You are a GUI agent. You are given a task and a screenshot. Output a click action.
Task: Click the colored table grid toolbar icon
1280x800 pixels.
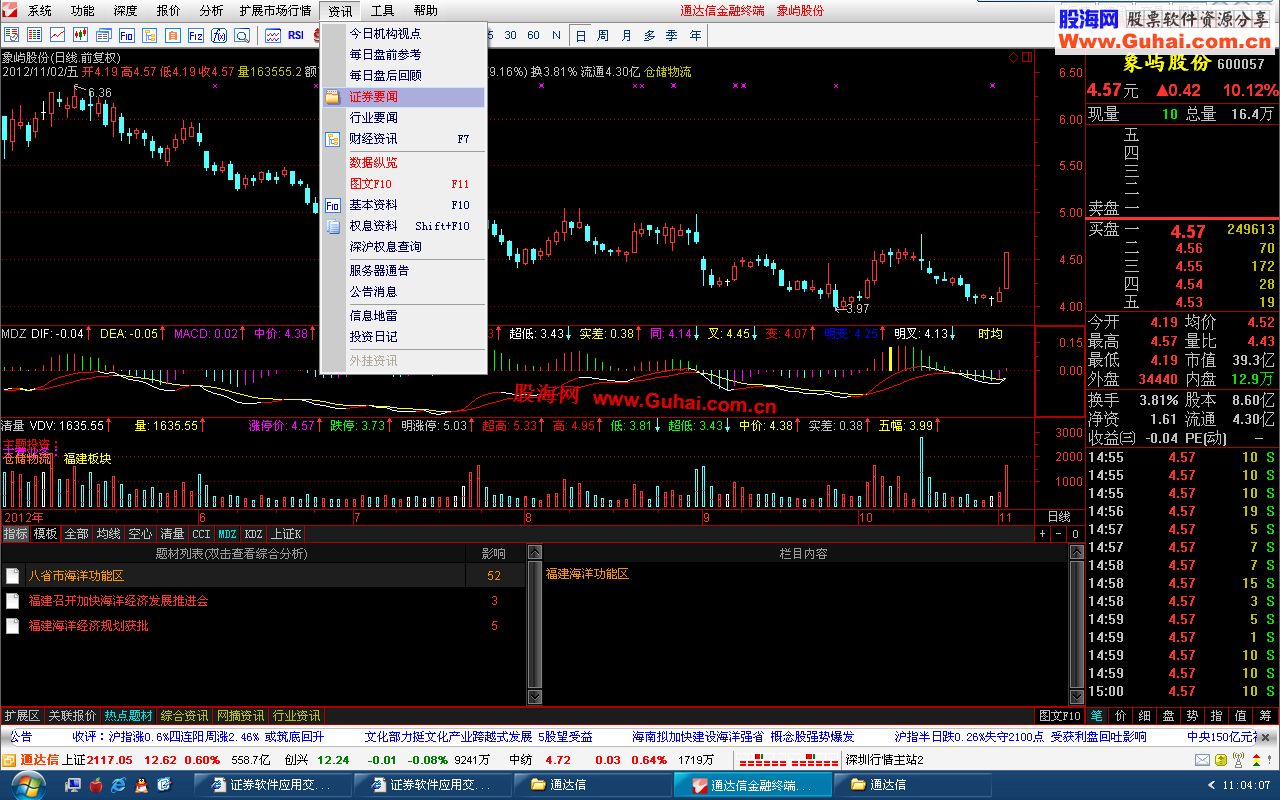click(34, 35)
